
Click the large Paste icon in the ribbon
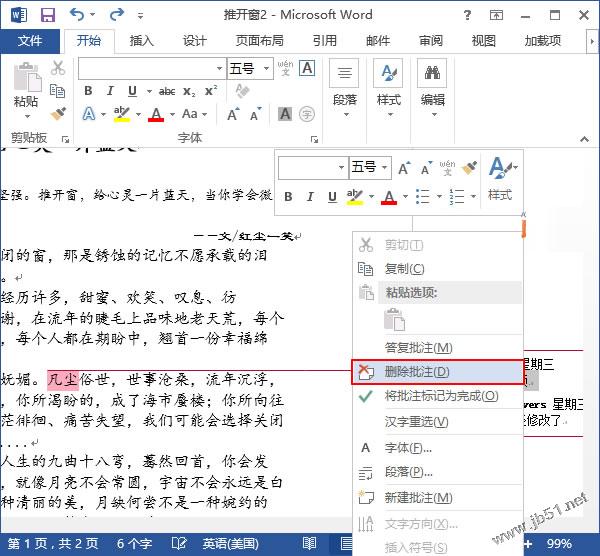(26, 78)
